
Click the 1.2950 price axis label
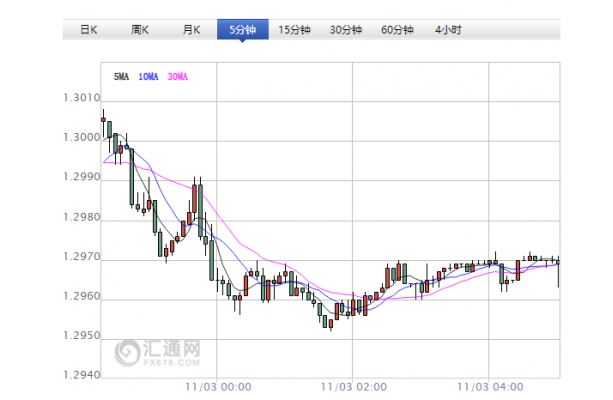82,336
